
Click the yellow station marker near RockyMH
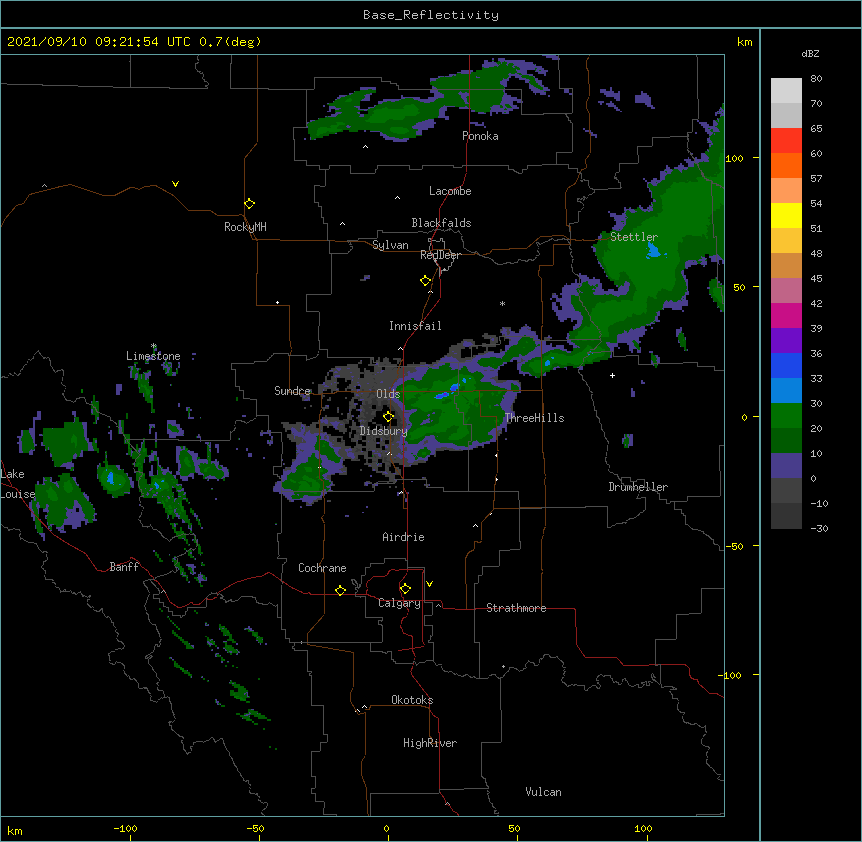pyautogui.click(x=249, y=204)
